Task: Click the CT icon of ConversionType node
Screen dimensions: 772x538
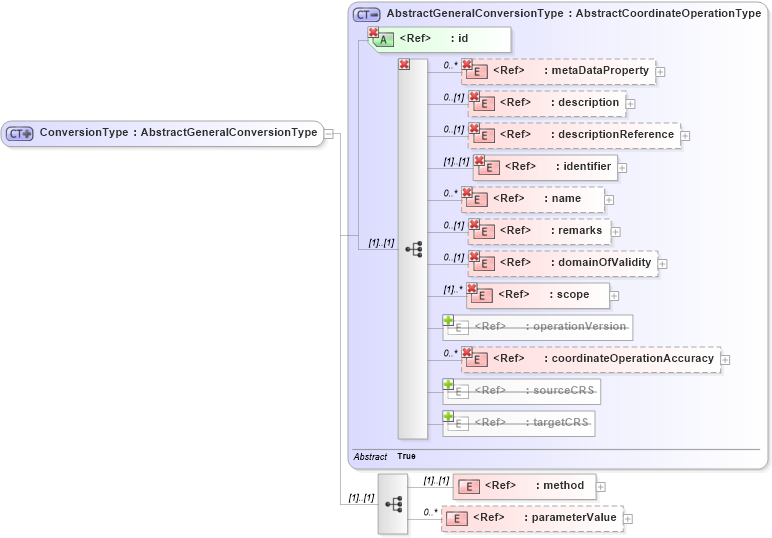Action: (20, 133)
